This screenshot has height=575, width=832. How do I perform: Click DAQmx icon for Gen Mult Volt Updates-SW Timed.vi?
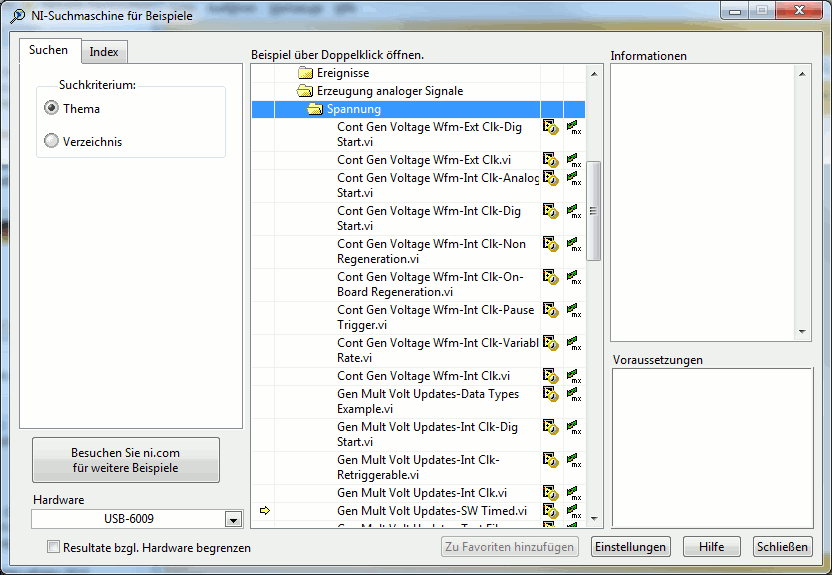[x=574, y=511]
